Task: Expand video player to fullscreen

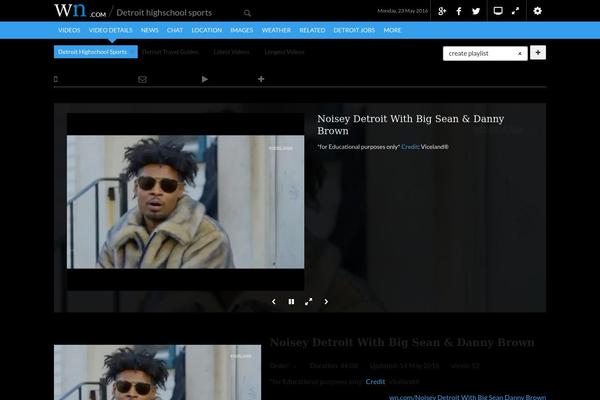Action: click(x=308, y=302)
